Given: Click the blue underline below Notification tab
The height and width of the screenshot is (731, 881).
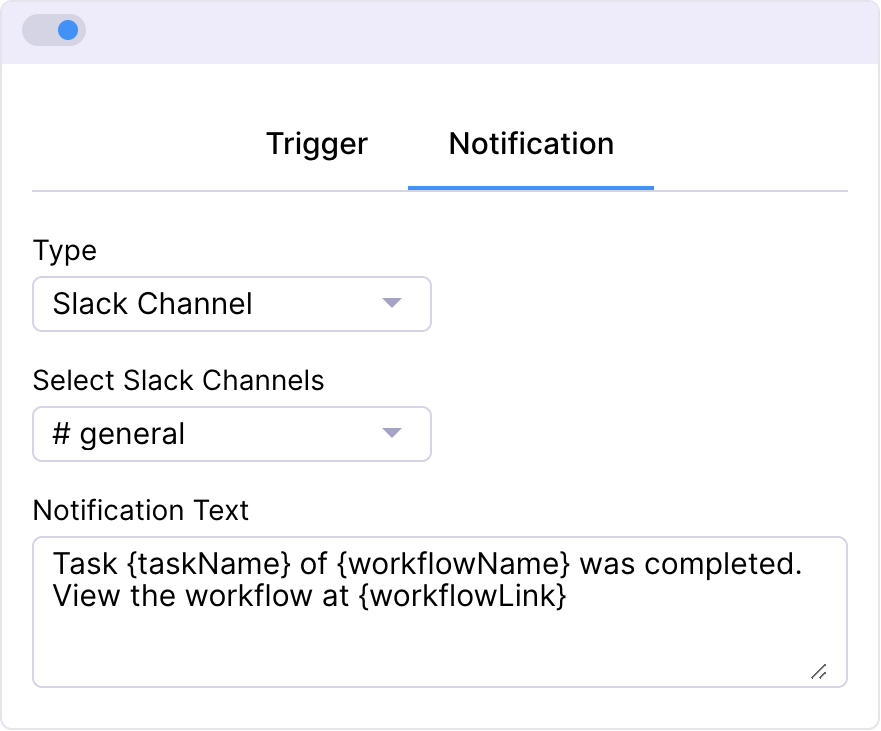Looking at the screenshot, I should [x=531, y=187].
